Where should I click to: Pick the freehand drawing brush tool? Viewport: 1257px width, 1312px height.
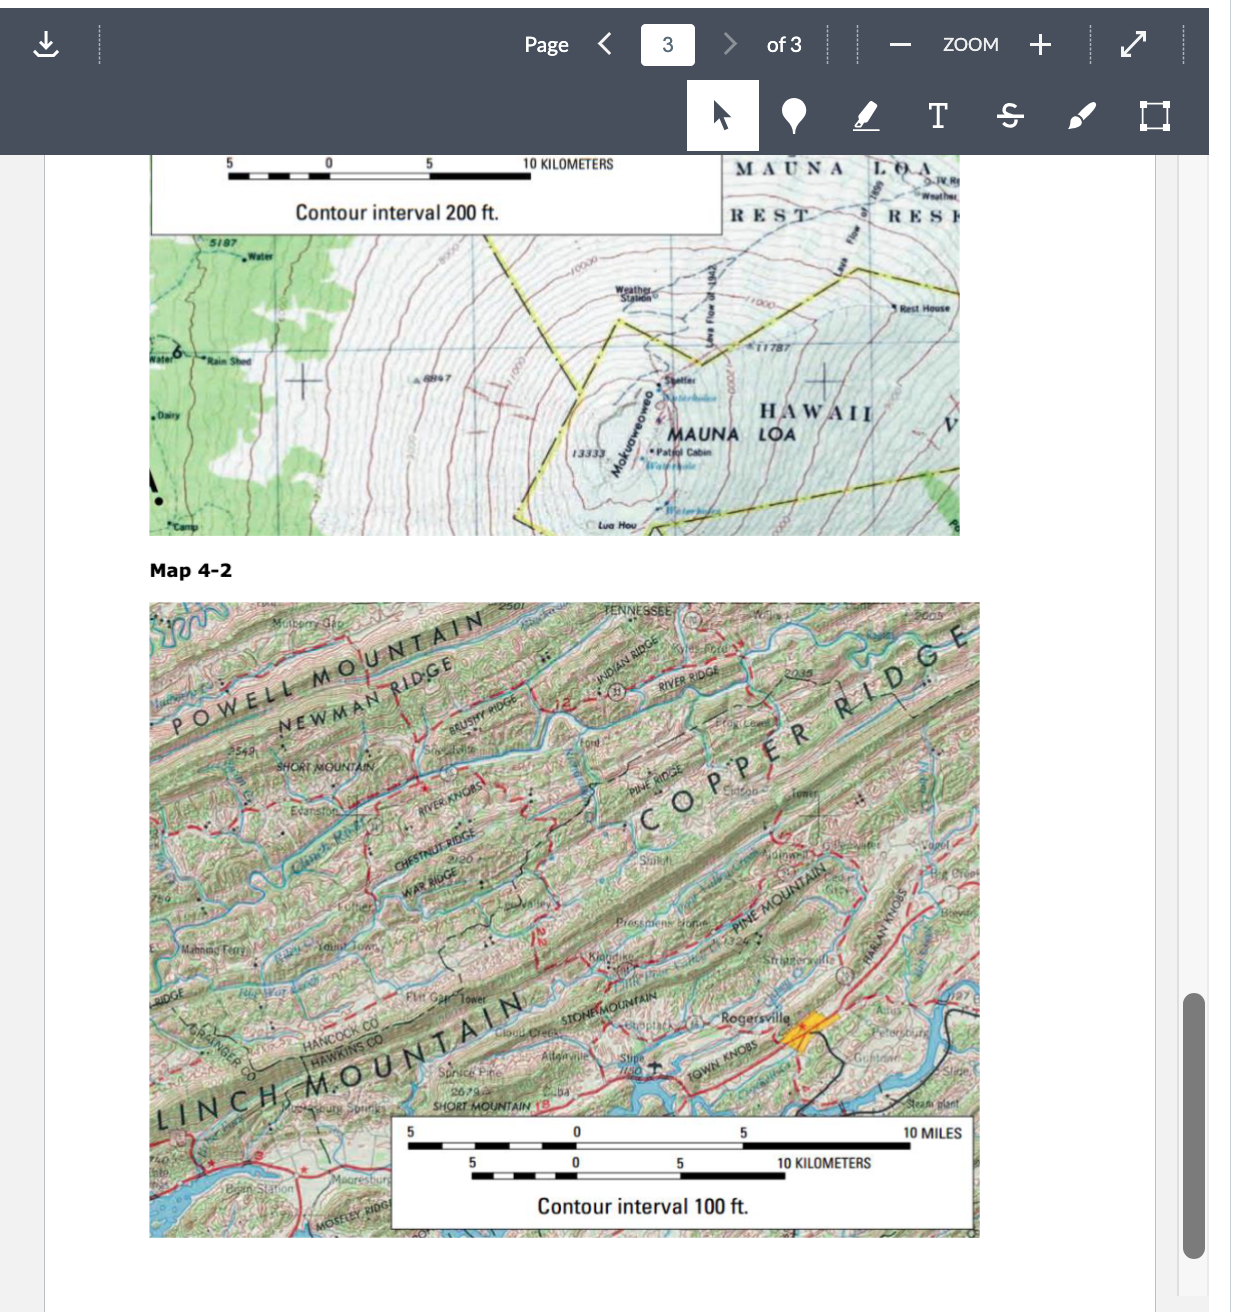(x=1082, y=116)
